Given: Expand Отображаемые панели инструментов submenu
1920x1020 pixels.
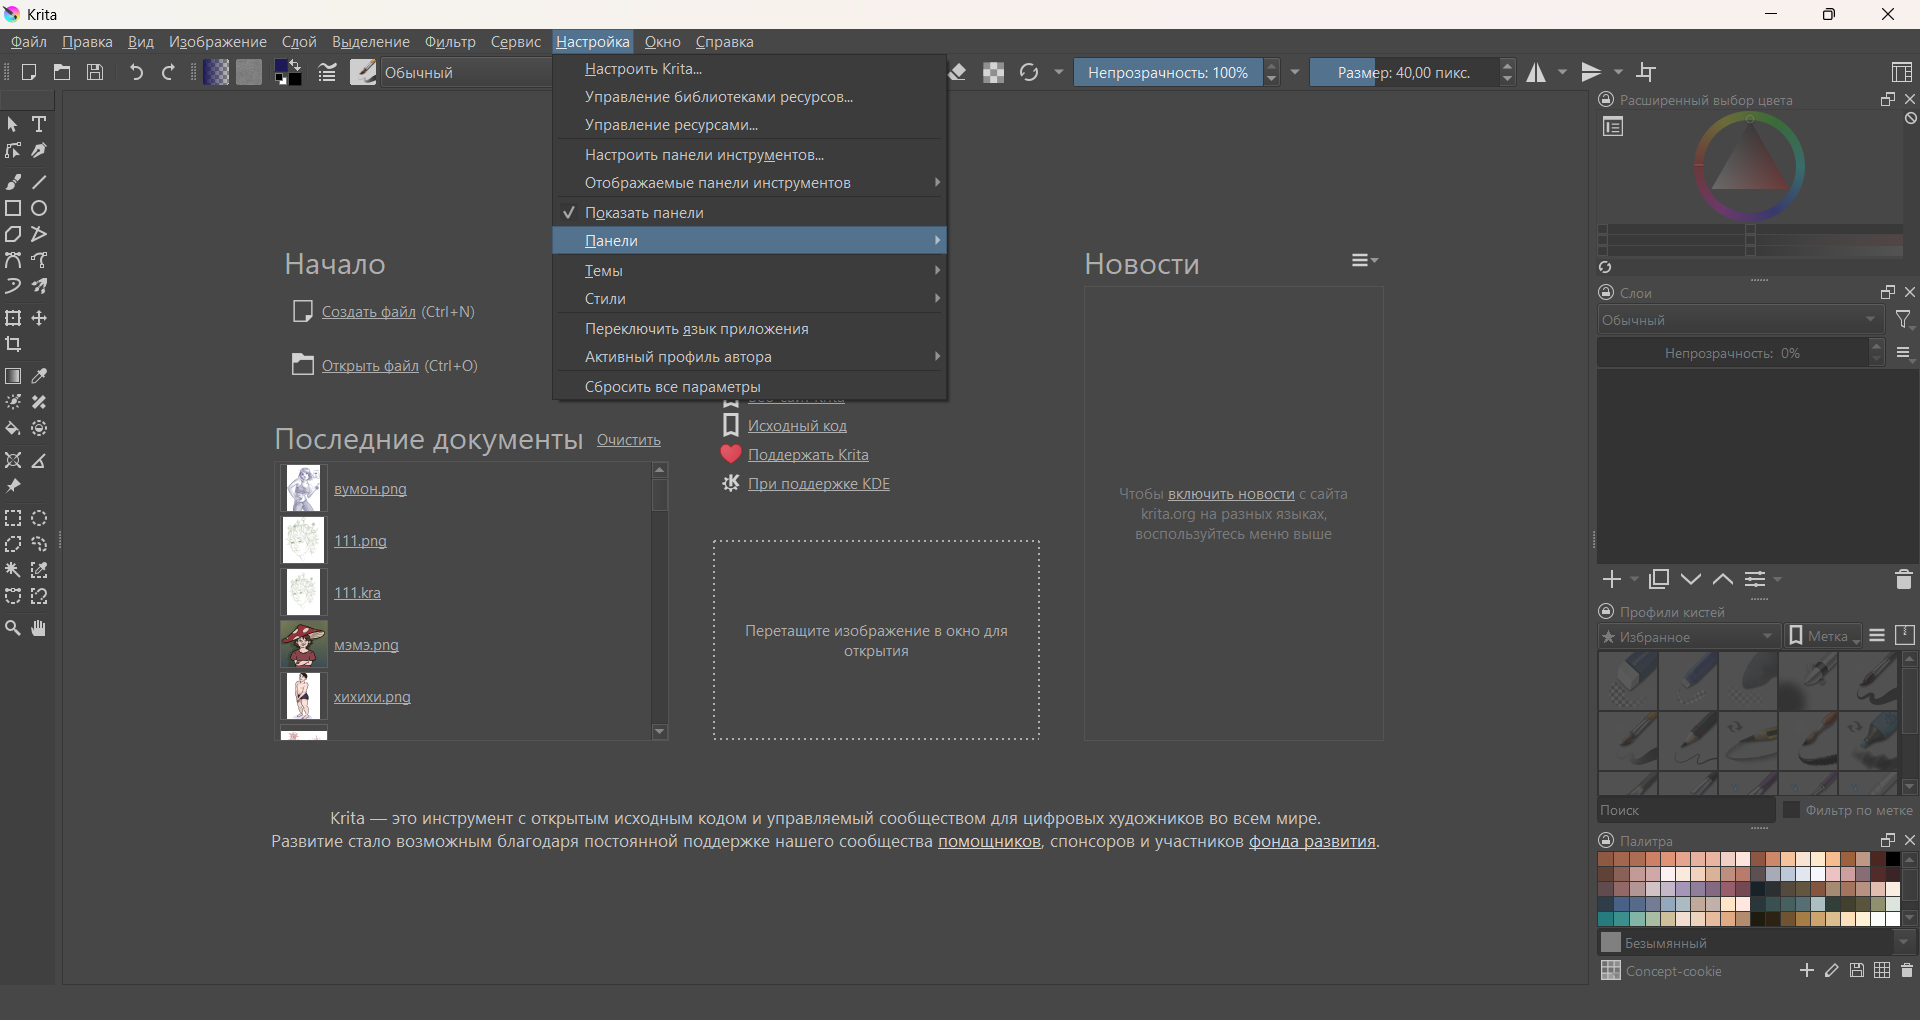Looking at the screenshot, I should click(749, 183).
